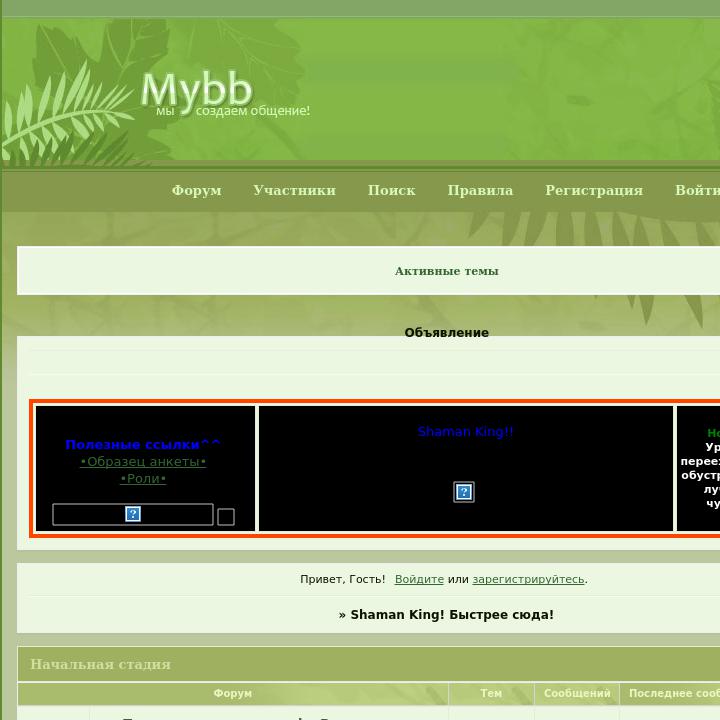Open the Образец анкеты link
This screenshot has width=720, height=720.
coord(143,461)
